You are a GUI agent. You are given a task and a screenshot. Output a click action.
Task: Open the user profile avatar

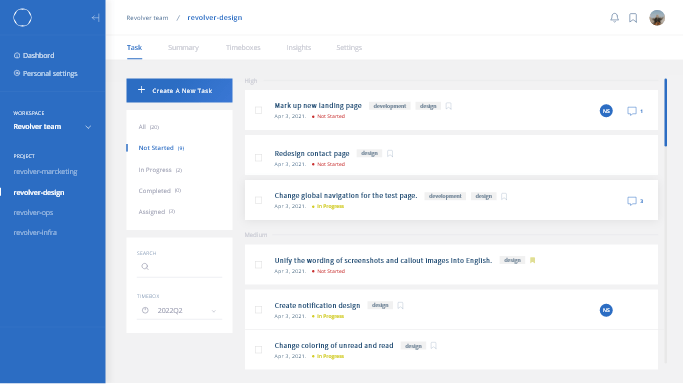pos(657,18)
